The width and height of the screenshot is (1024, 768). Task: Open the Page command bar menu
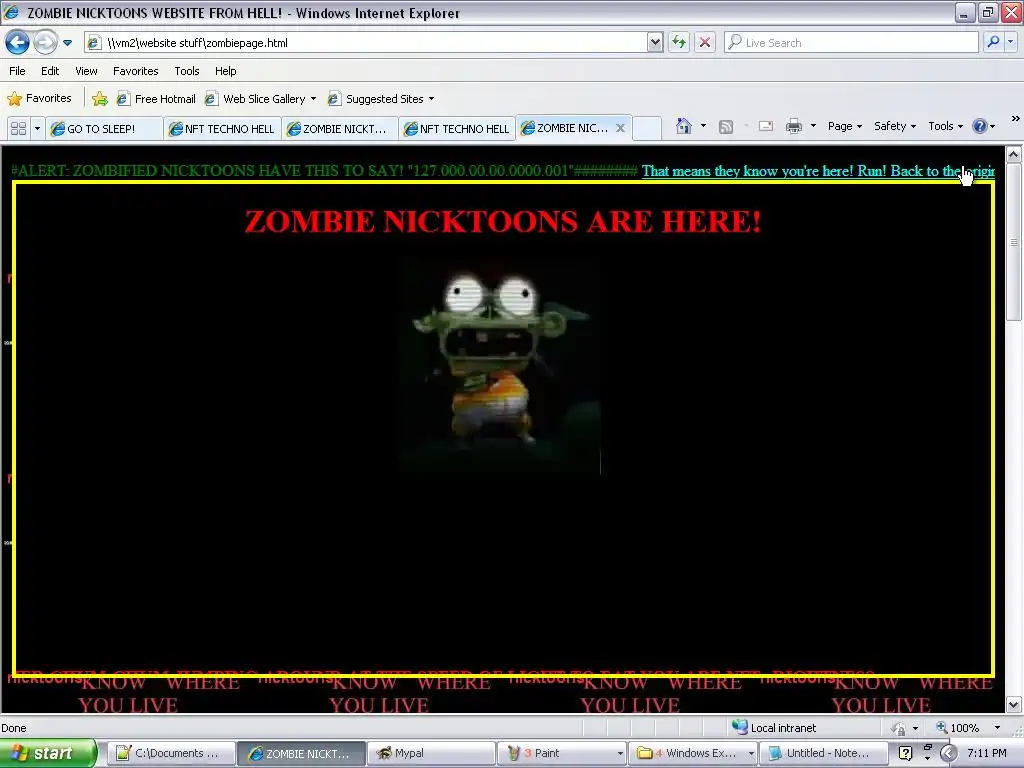point(844,126)
